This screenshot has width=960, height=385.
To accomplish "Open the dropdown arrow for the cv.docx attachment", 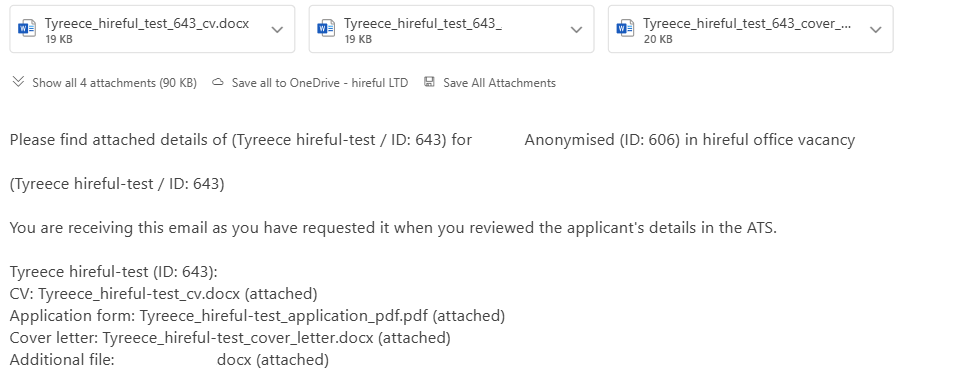I will [277, 29].
